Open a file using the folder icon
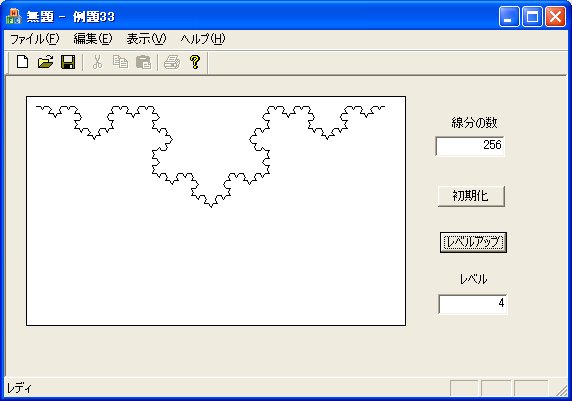This screenshot has width=572, height=401. tap(45, 62)
